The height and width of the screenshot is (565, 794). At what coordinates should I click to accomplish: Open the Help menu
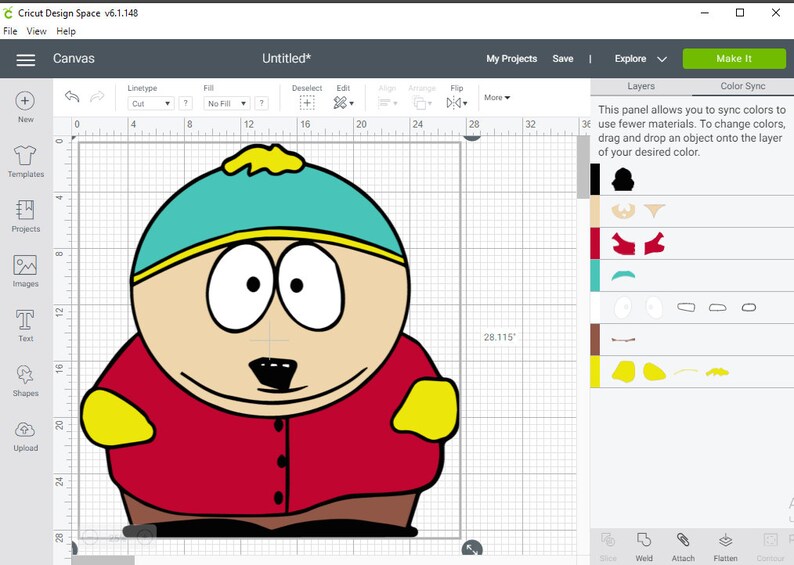[x=66, y=31]
